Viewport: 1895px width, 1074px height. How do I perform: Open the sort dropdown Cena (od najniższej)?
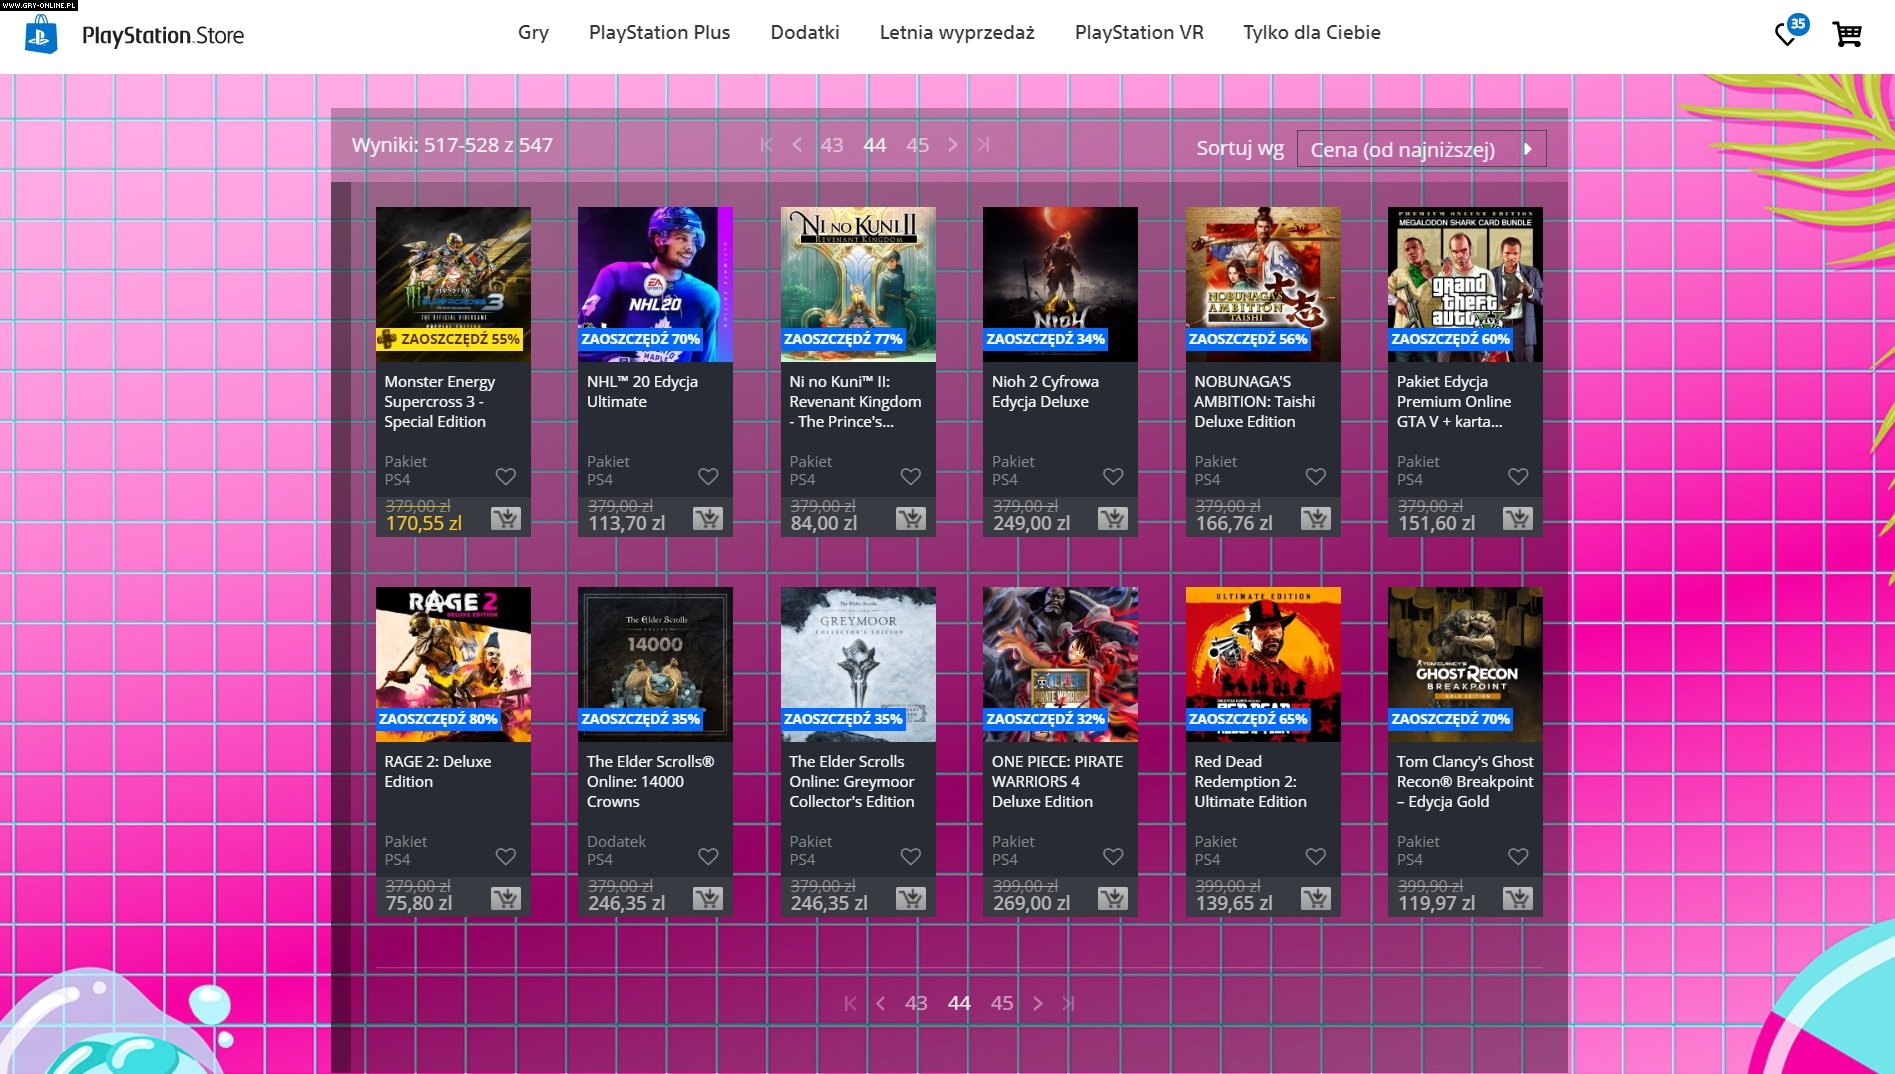pos(1420,149)
